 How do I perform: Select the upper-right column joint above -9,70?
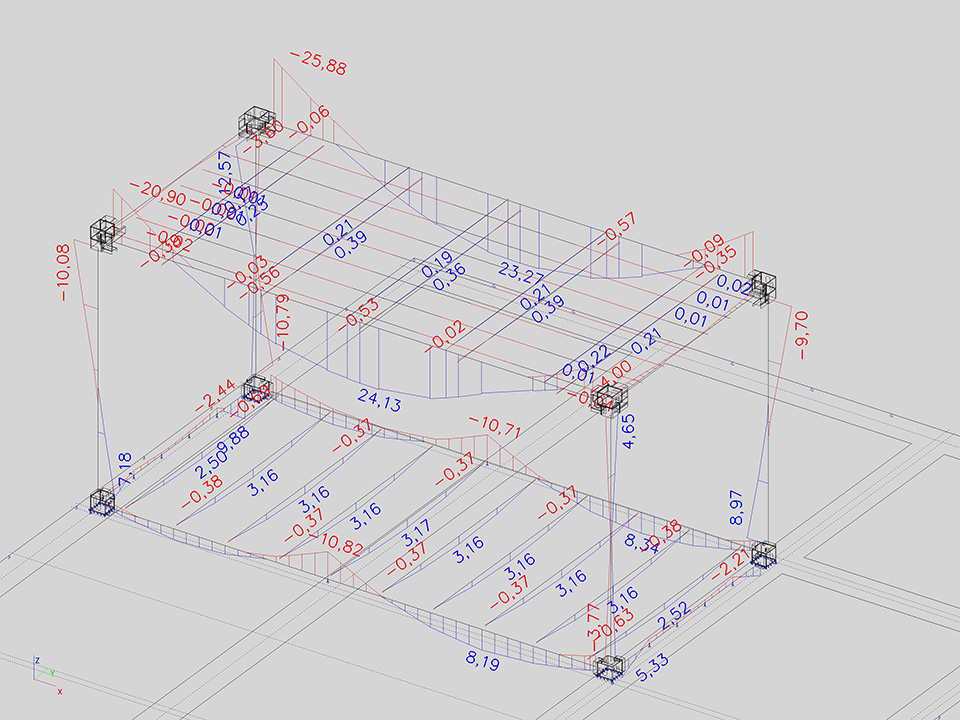pyautogui.click(x=765, y=285)
